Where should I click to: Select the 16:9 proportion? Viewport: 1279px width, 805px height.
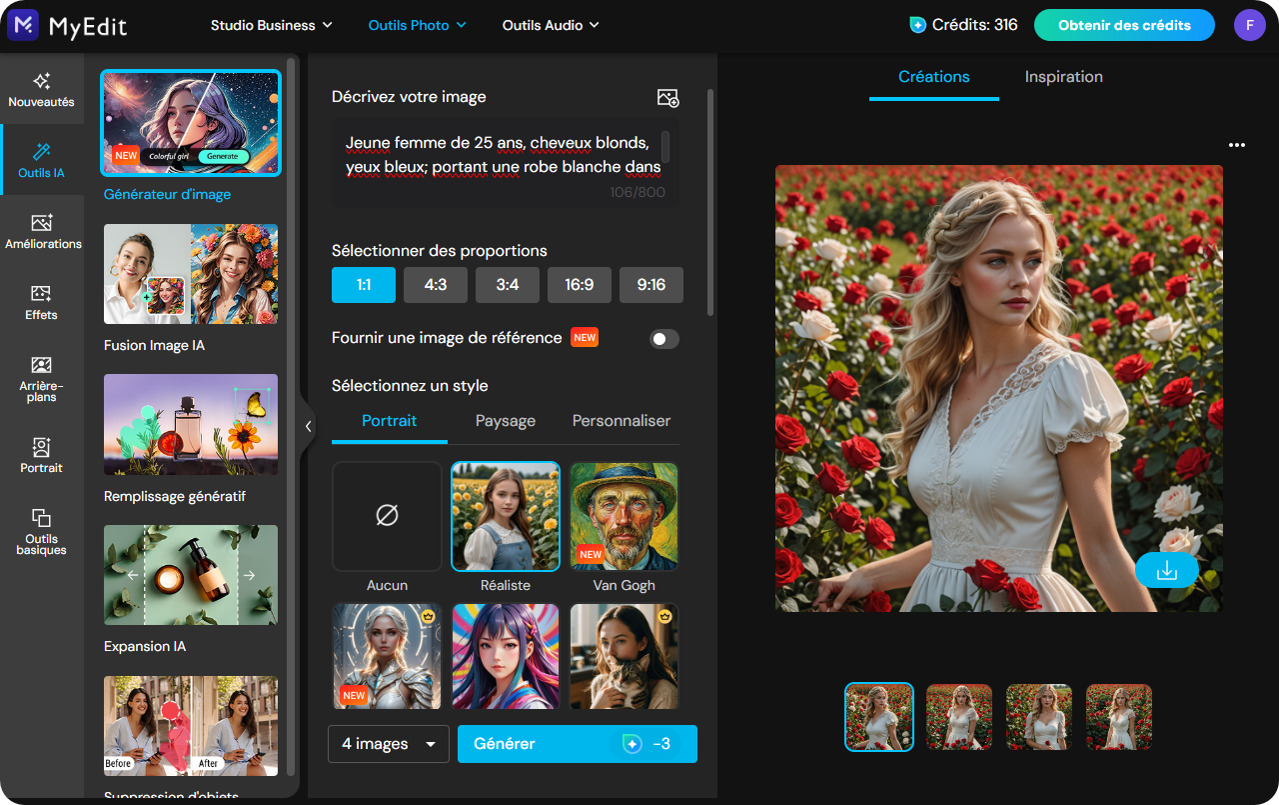pos(579,285)
